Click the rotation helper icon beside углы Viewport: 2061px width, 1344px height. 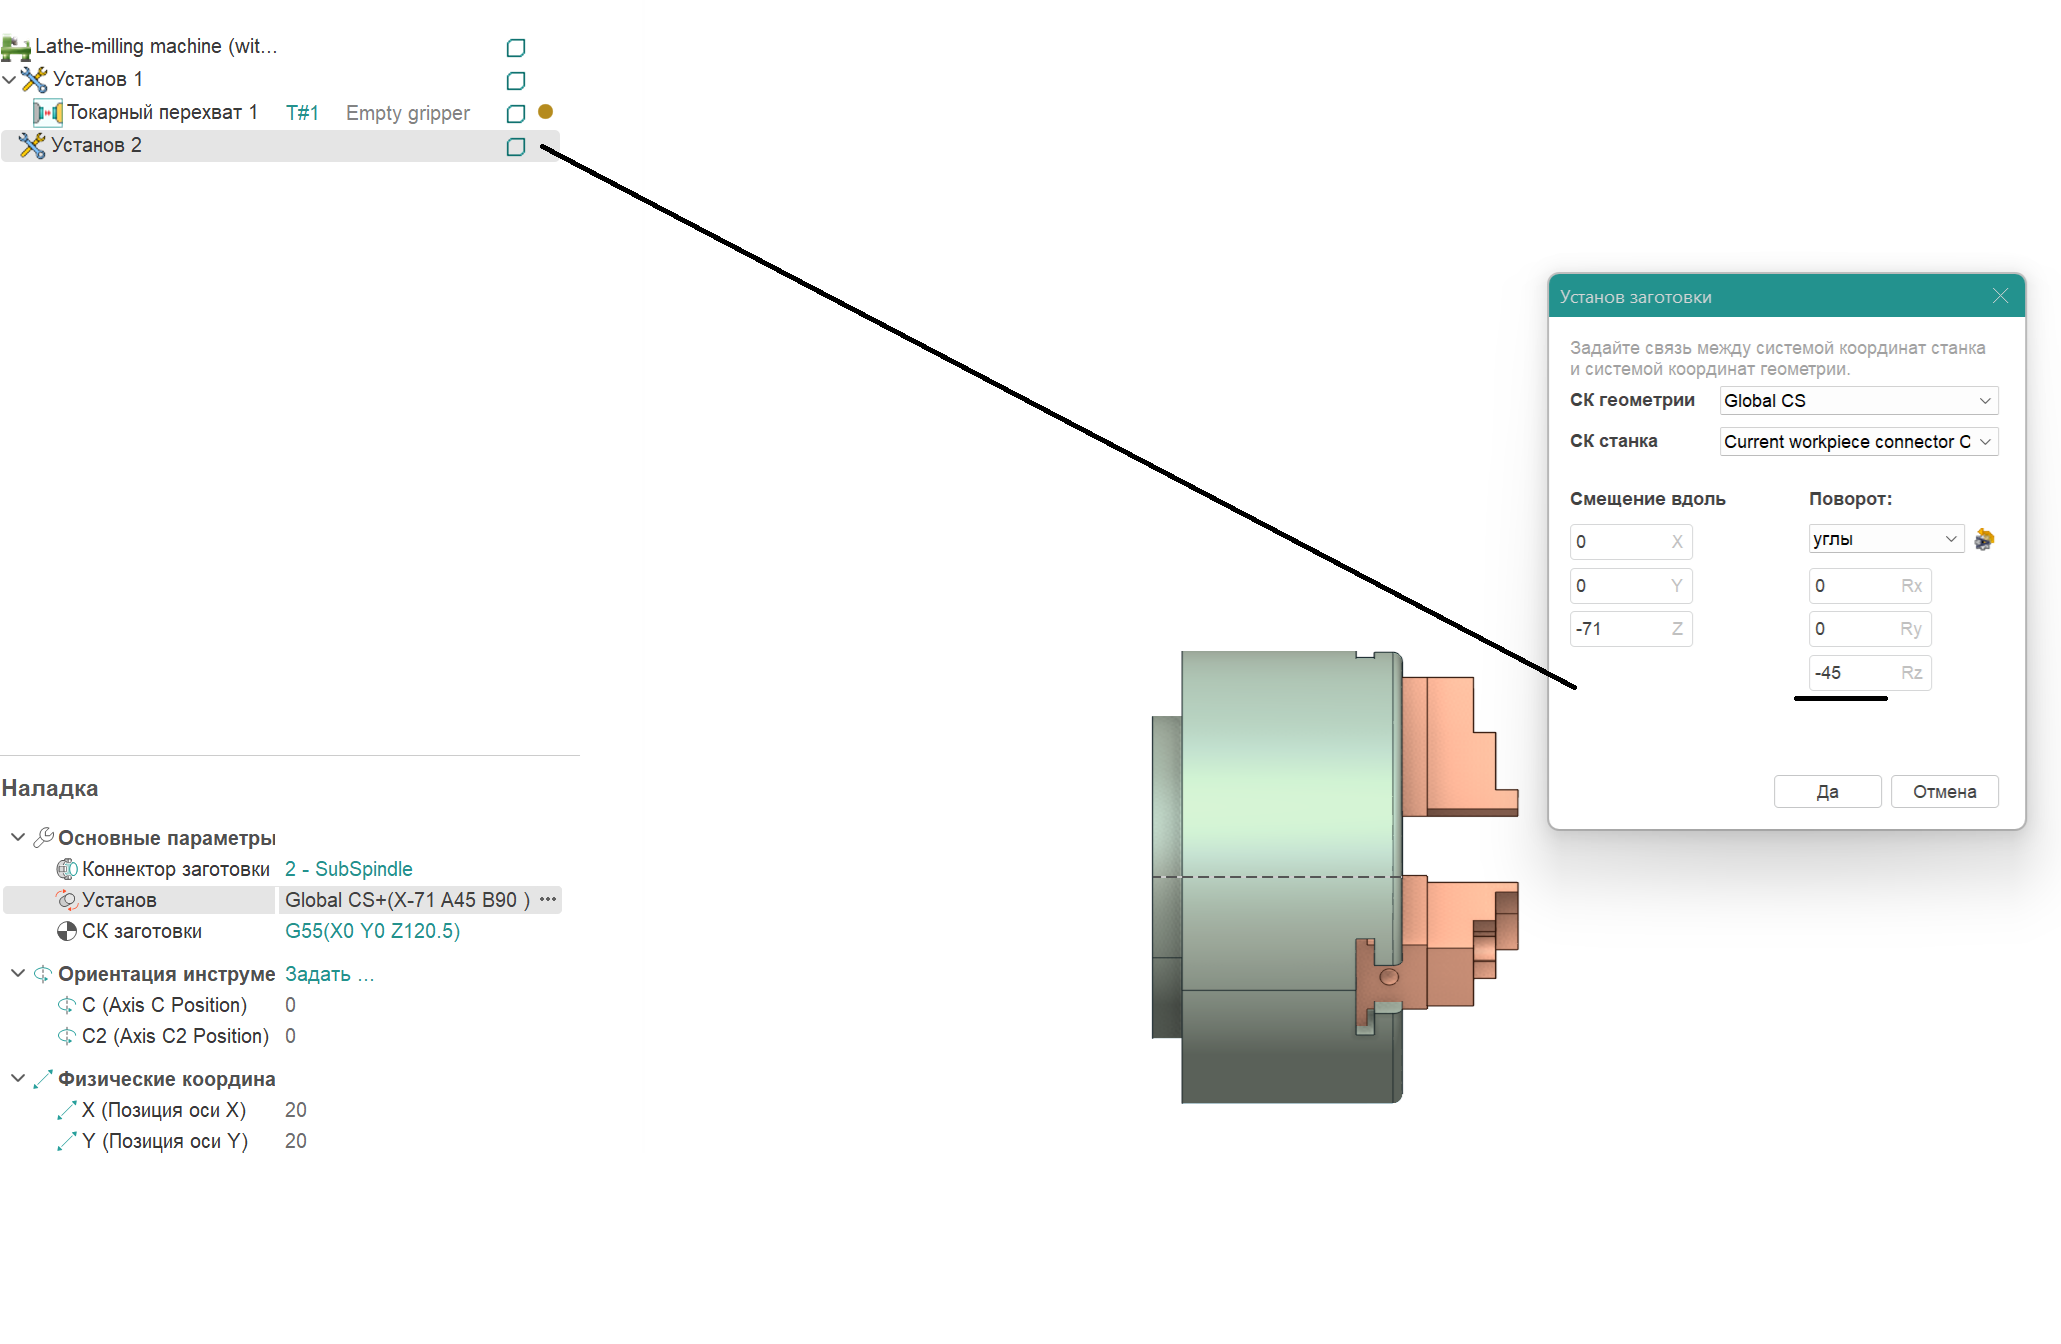(x=1985, y=540)
